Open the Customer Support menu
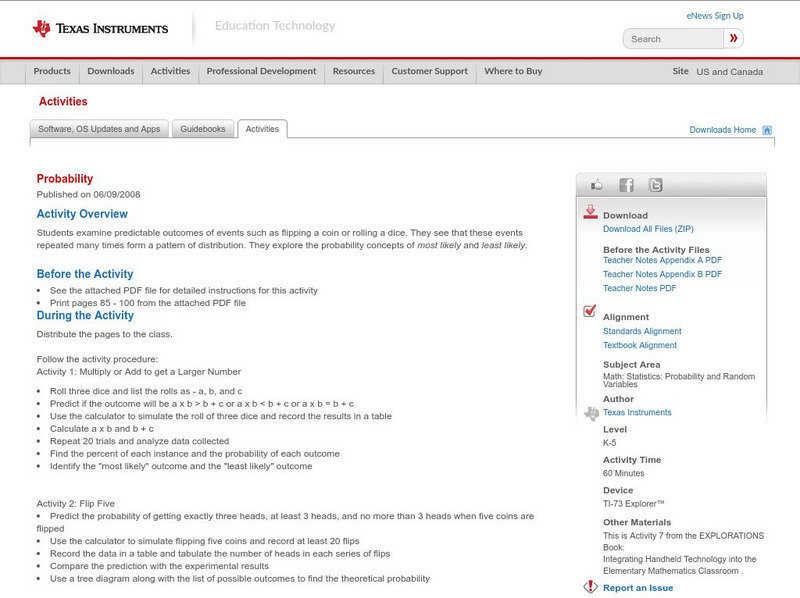The height and width of the screenshot is (598, 800). pyautogui.click(x=430, y=71)
